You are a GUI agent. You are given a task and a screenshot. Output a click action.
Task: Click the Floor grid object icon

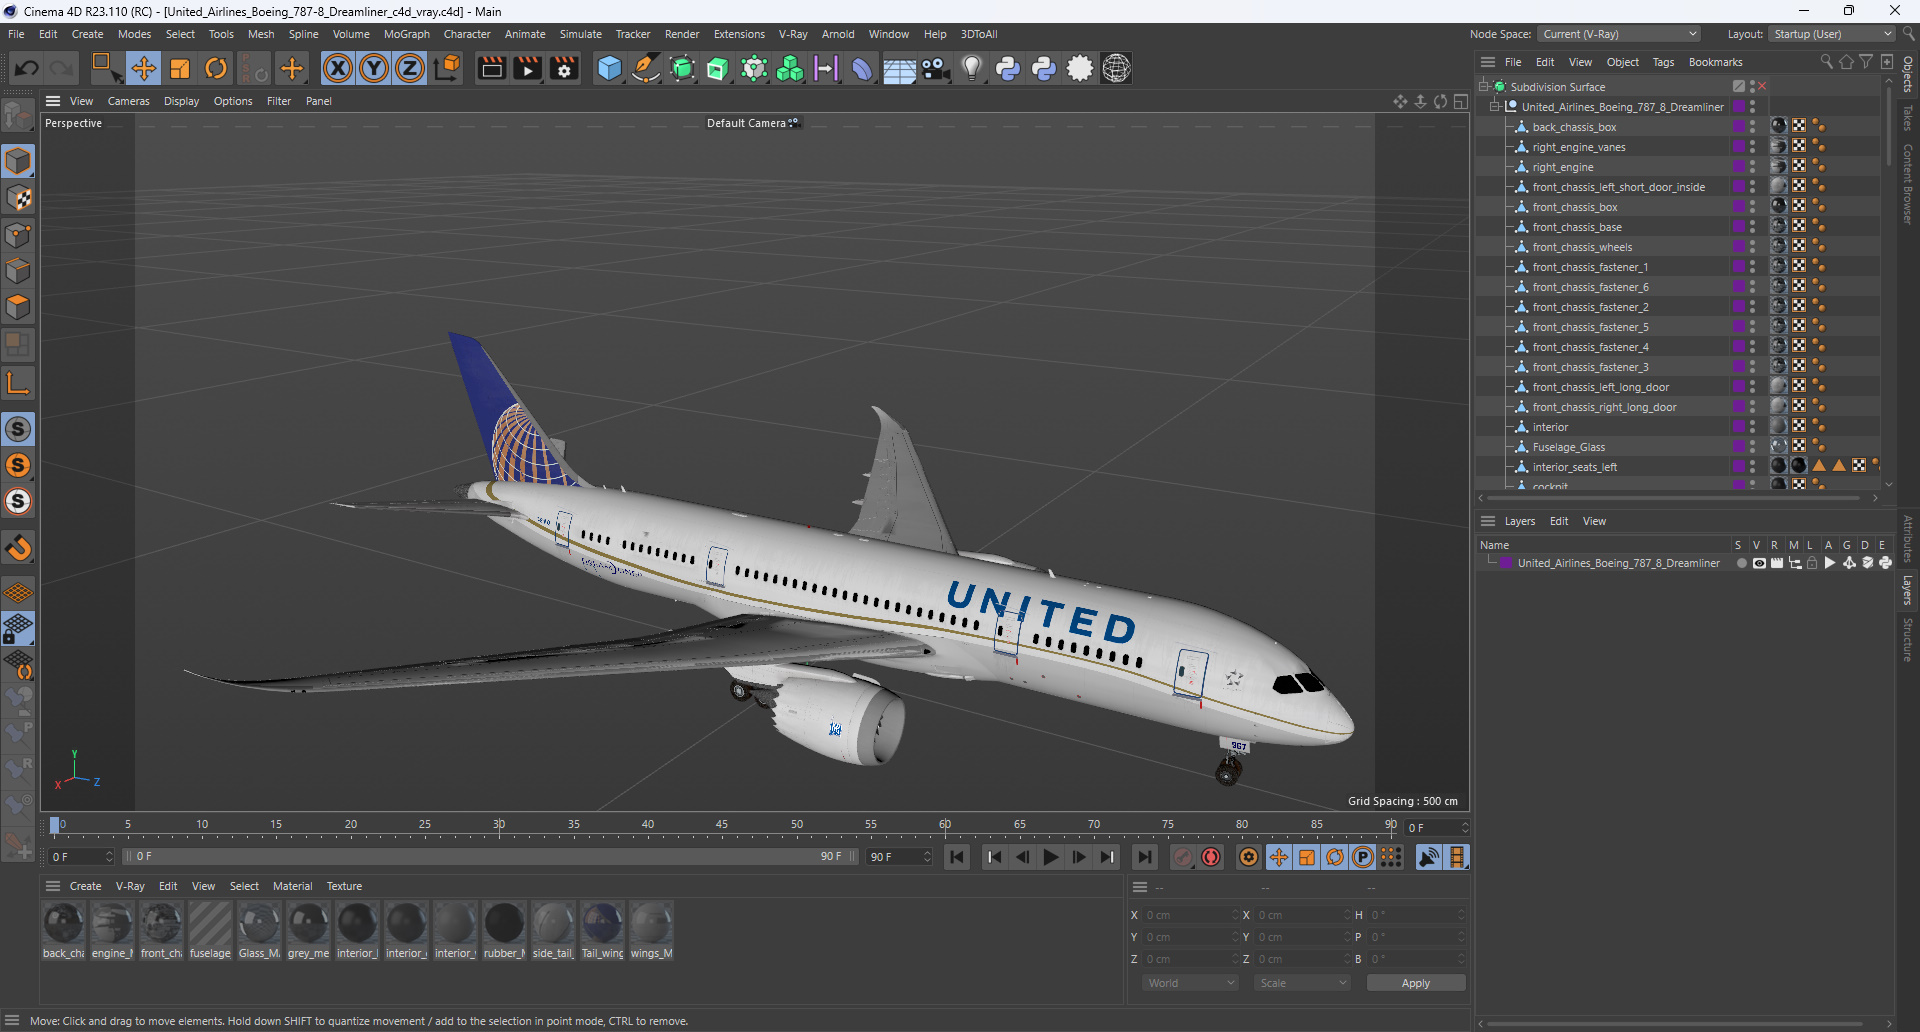click(x=899, y=68)
